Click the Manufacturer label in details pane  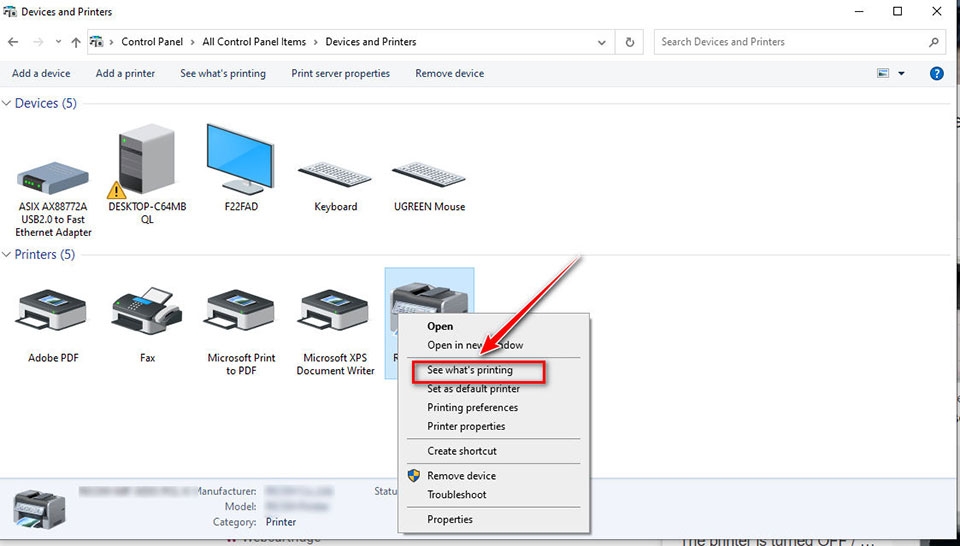pos(226,491)
